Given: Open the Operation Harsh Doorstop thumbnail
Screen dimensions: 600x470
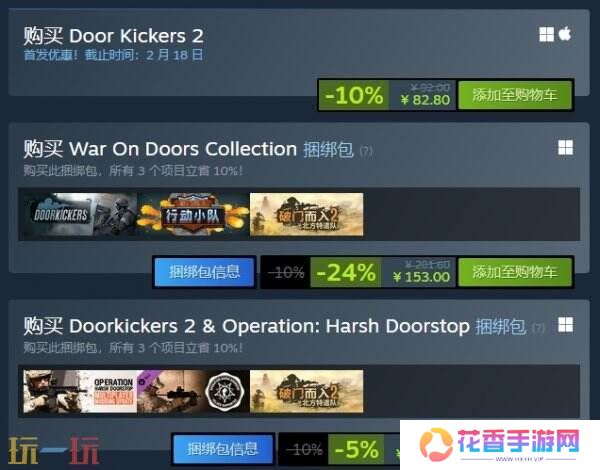Looking at the screenshot, I should 80,392.
